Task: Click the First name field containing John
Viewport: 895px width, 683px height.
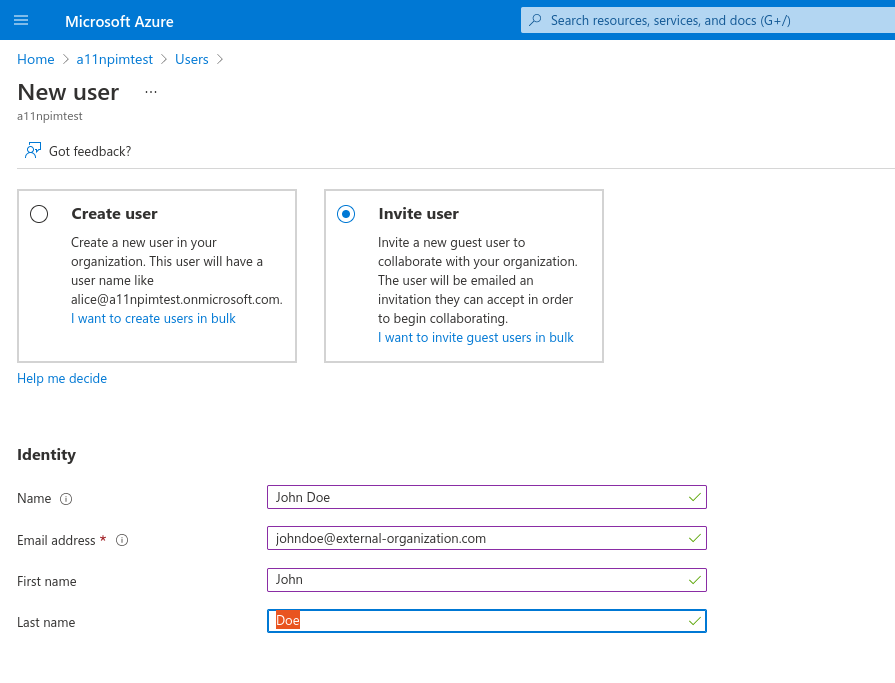Action: [487, 580]
